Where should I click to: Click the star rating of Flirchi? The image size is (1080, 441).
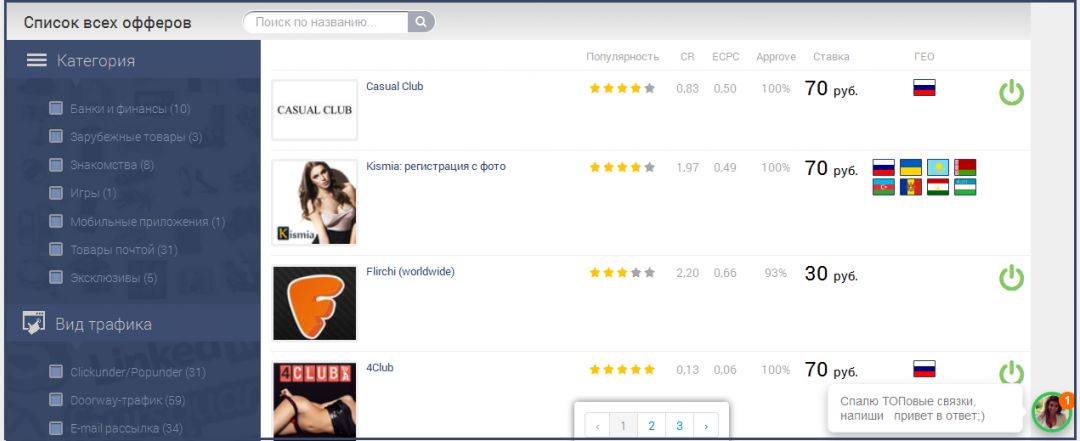tap(622, 273)
